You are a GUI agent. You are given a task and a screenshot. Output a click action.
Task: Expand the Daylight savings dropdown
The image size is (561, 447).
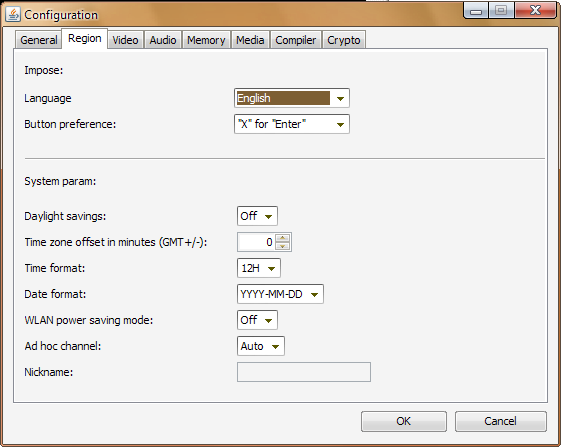click(257, 216)
